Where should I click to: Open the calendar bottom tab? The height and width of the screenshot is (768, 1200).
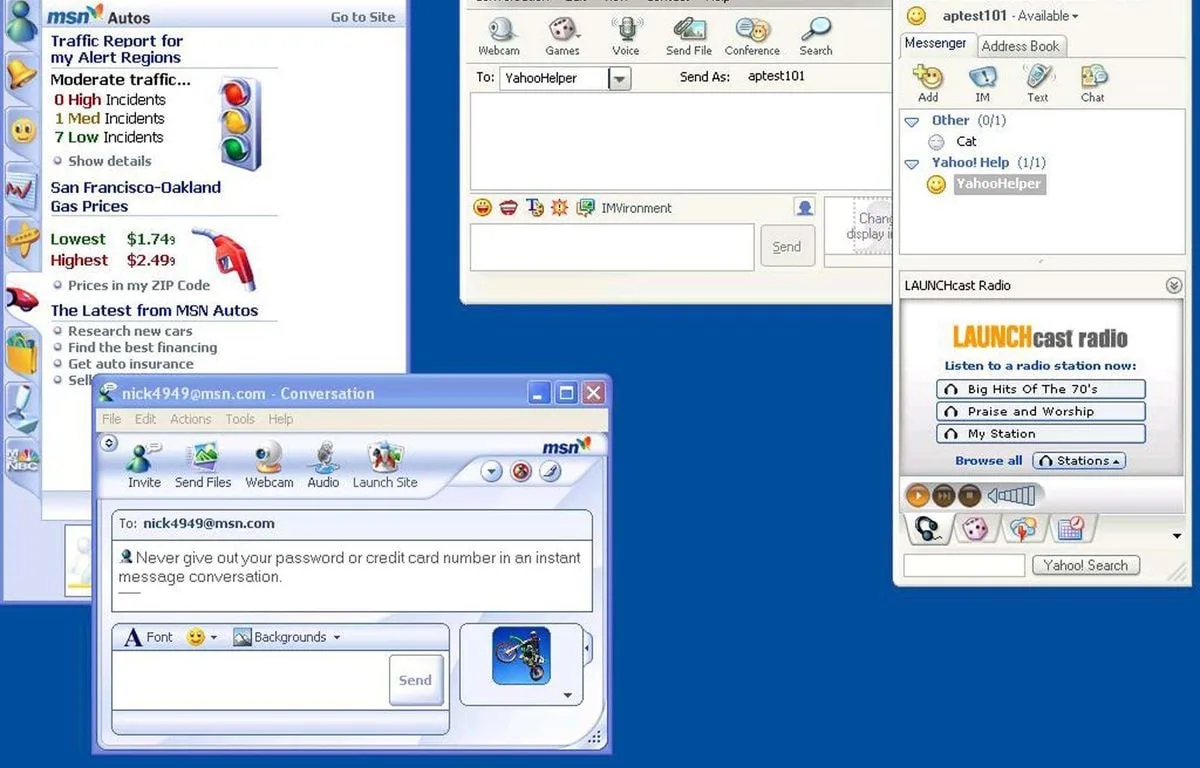(x=1070, y=528)
